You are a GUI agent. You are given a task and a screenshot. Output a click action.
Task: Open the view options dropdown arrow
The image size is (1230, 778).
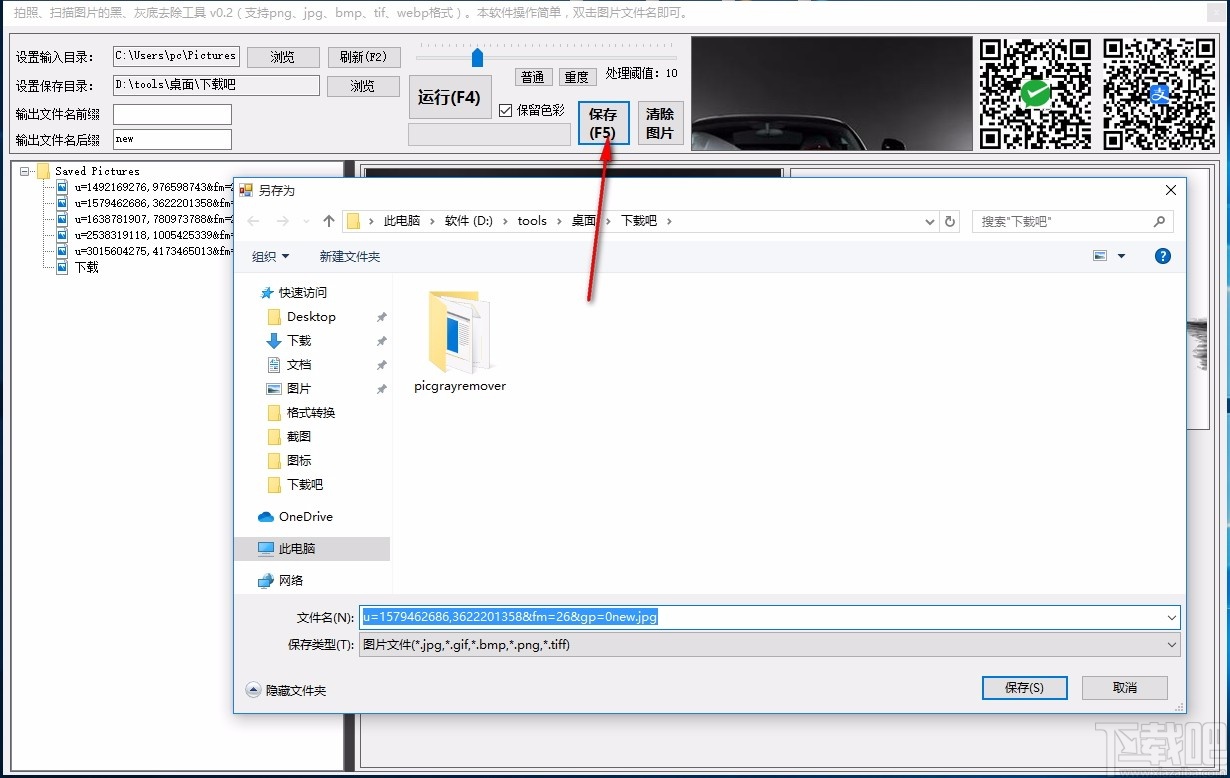pyautogui.click(x=1121, y=256)
